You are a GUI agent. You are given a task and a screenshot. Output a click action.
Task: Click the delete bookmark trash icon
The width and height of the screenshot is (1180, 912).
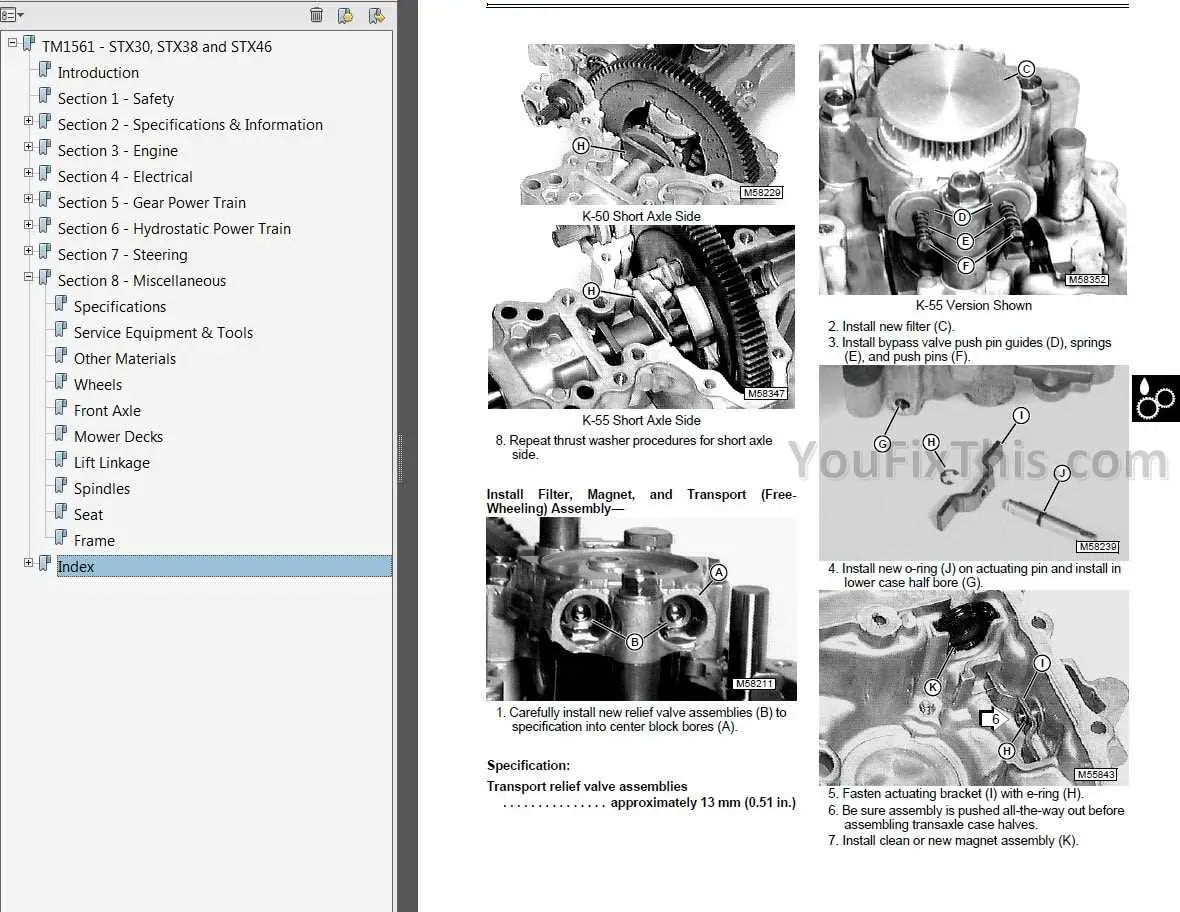click(317, 15)
